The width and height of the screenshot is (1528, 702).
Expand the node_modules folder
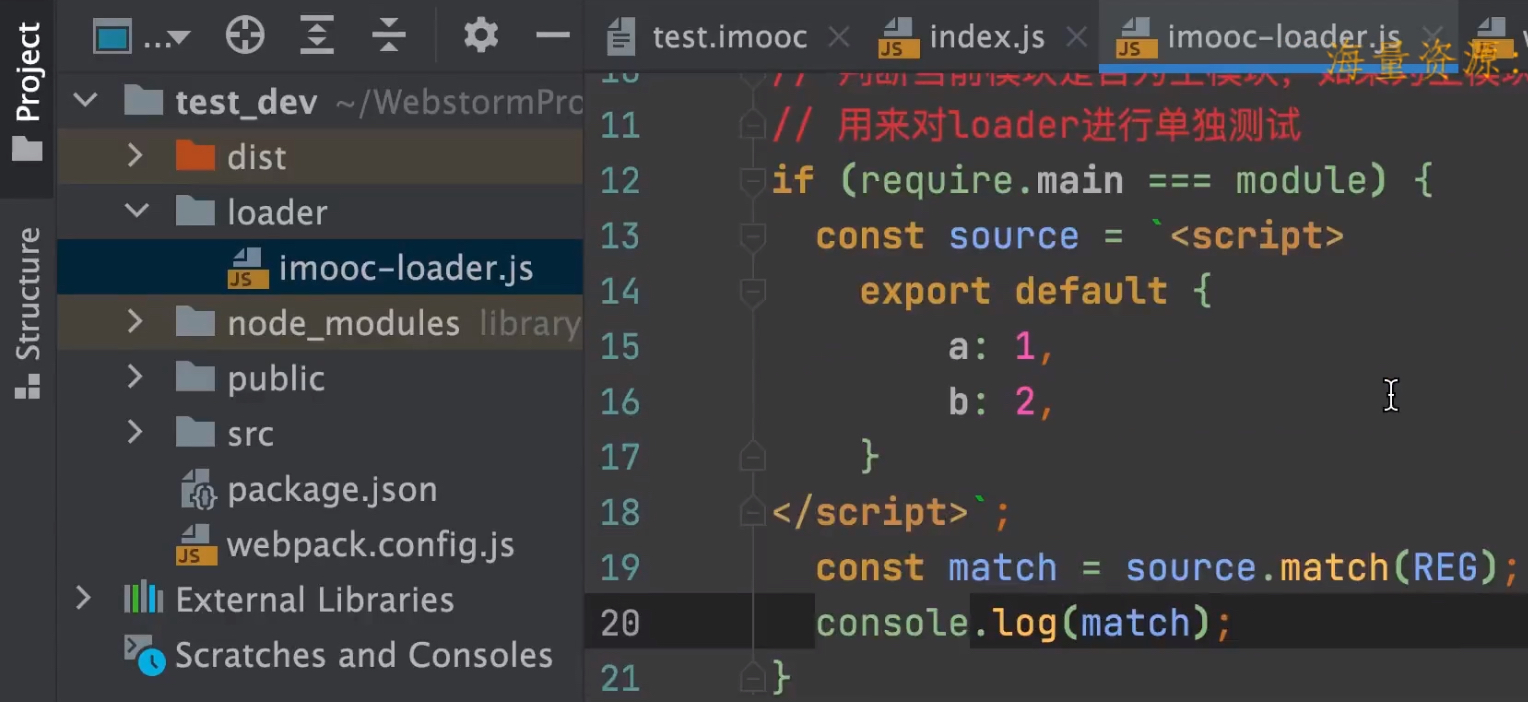point(135,323)
